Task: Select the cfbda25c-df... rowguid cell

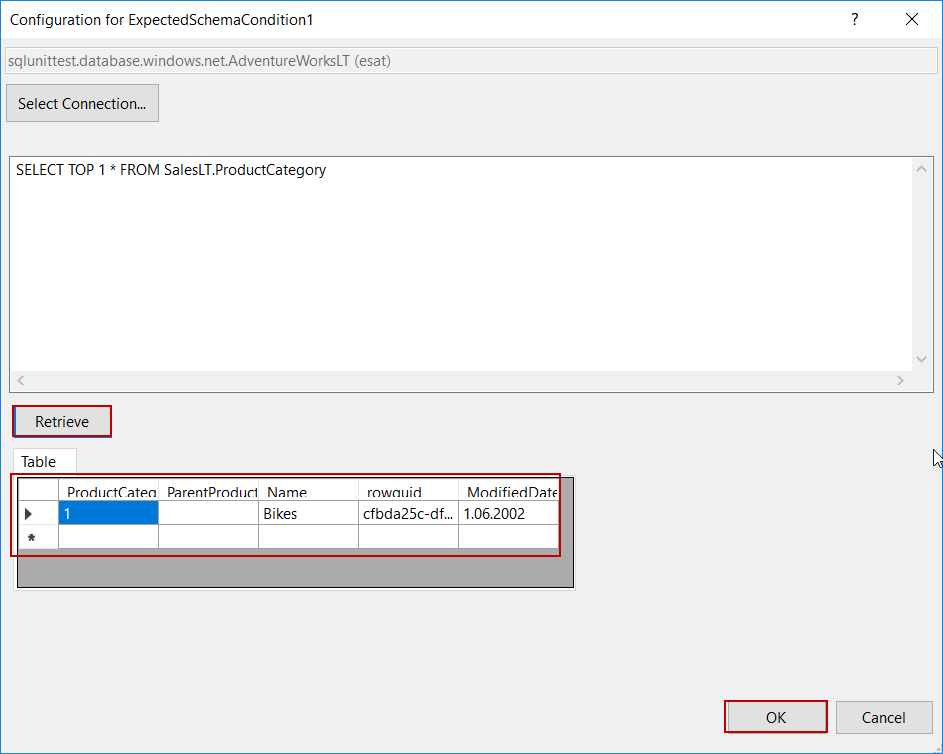Action: coord(408,513)
